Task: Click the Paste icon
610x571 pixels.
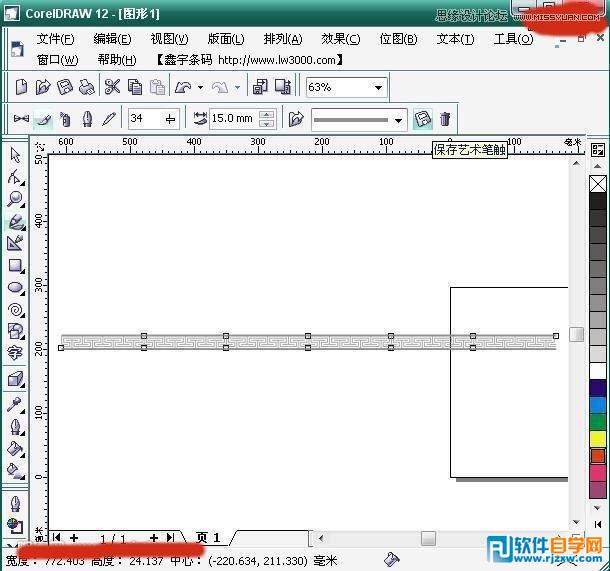Action: pyautogui.click(x=157, y=86)
